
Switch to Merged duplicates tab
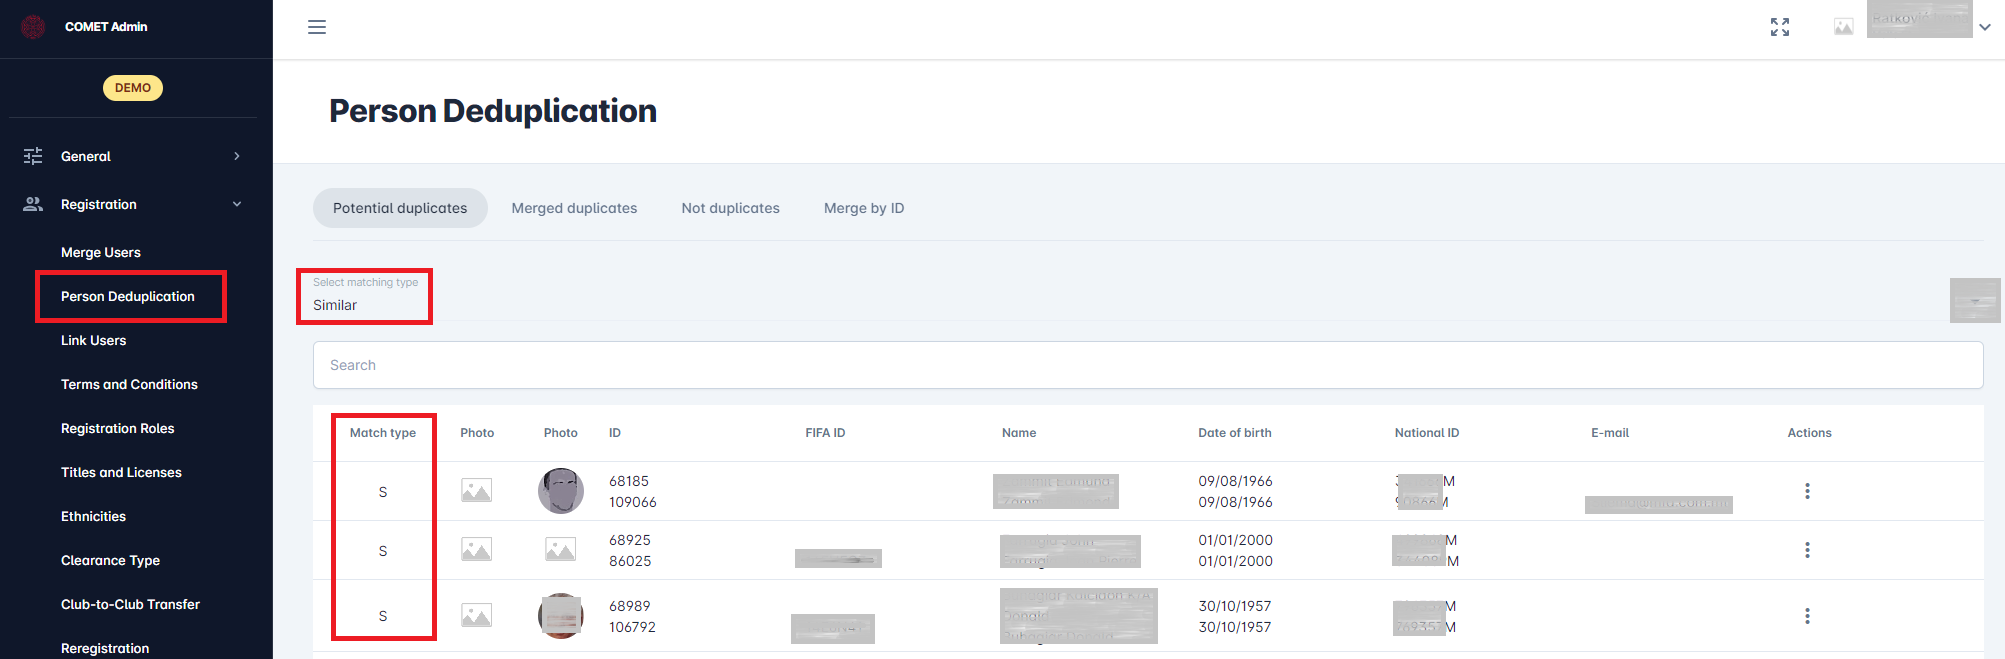coord(574,208)
